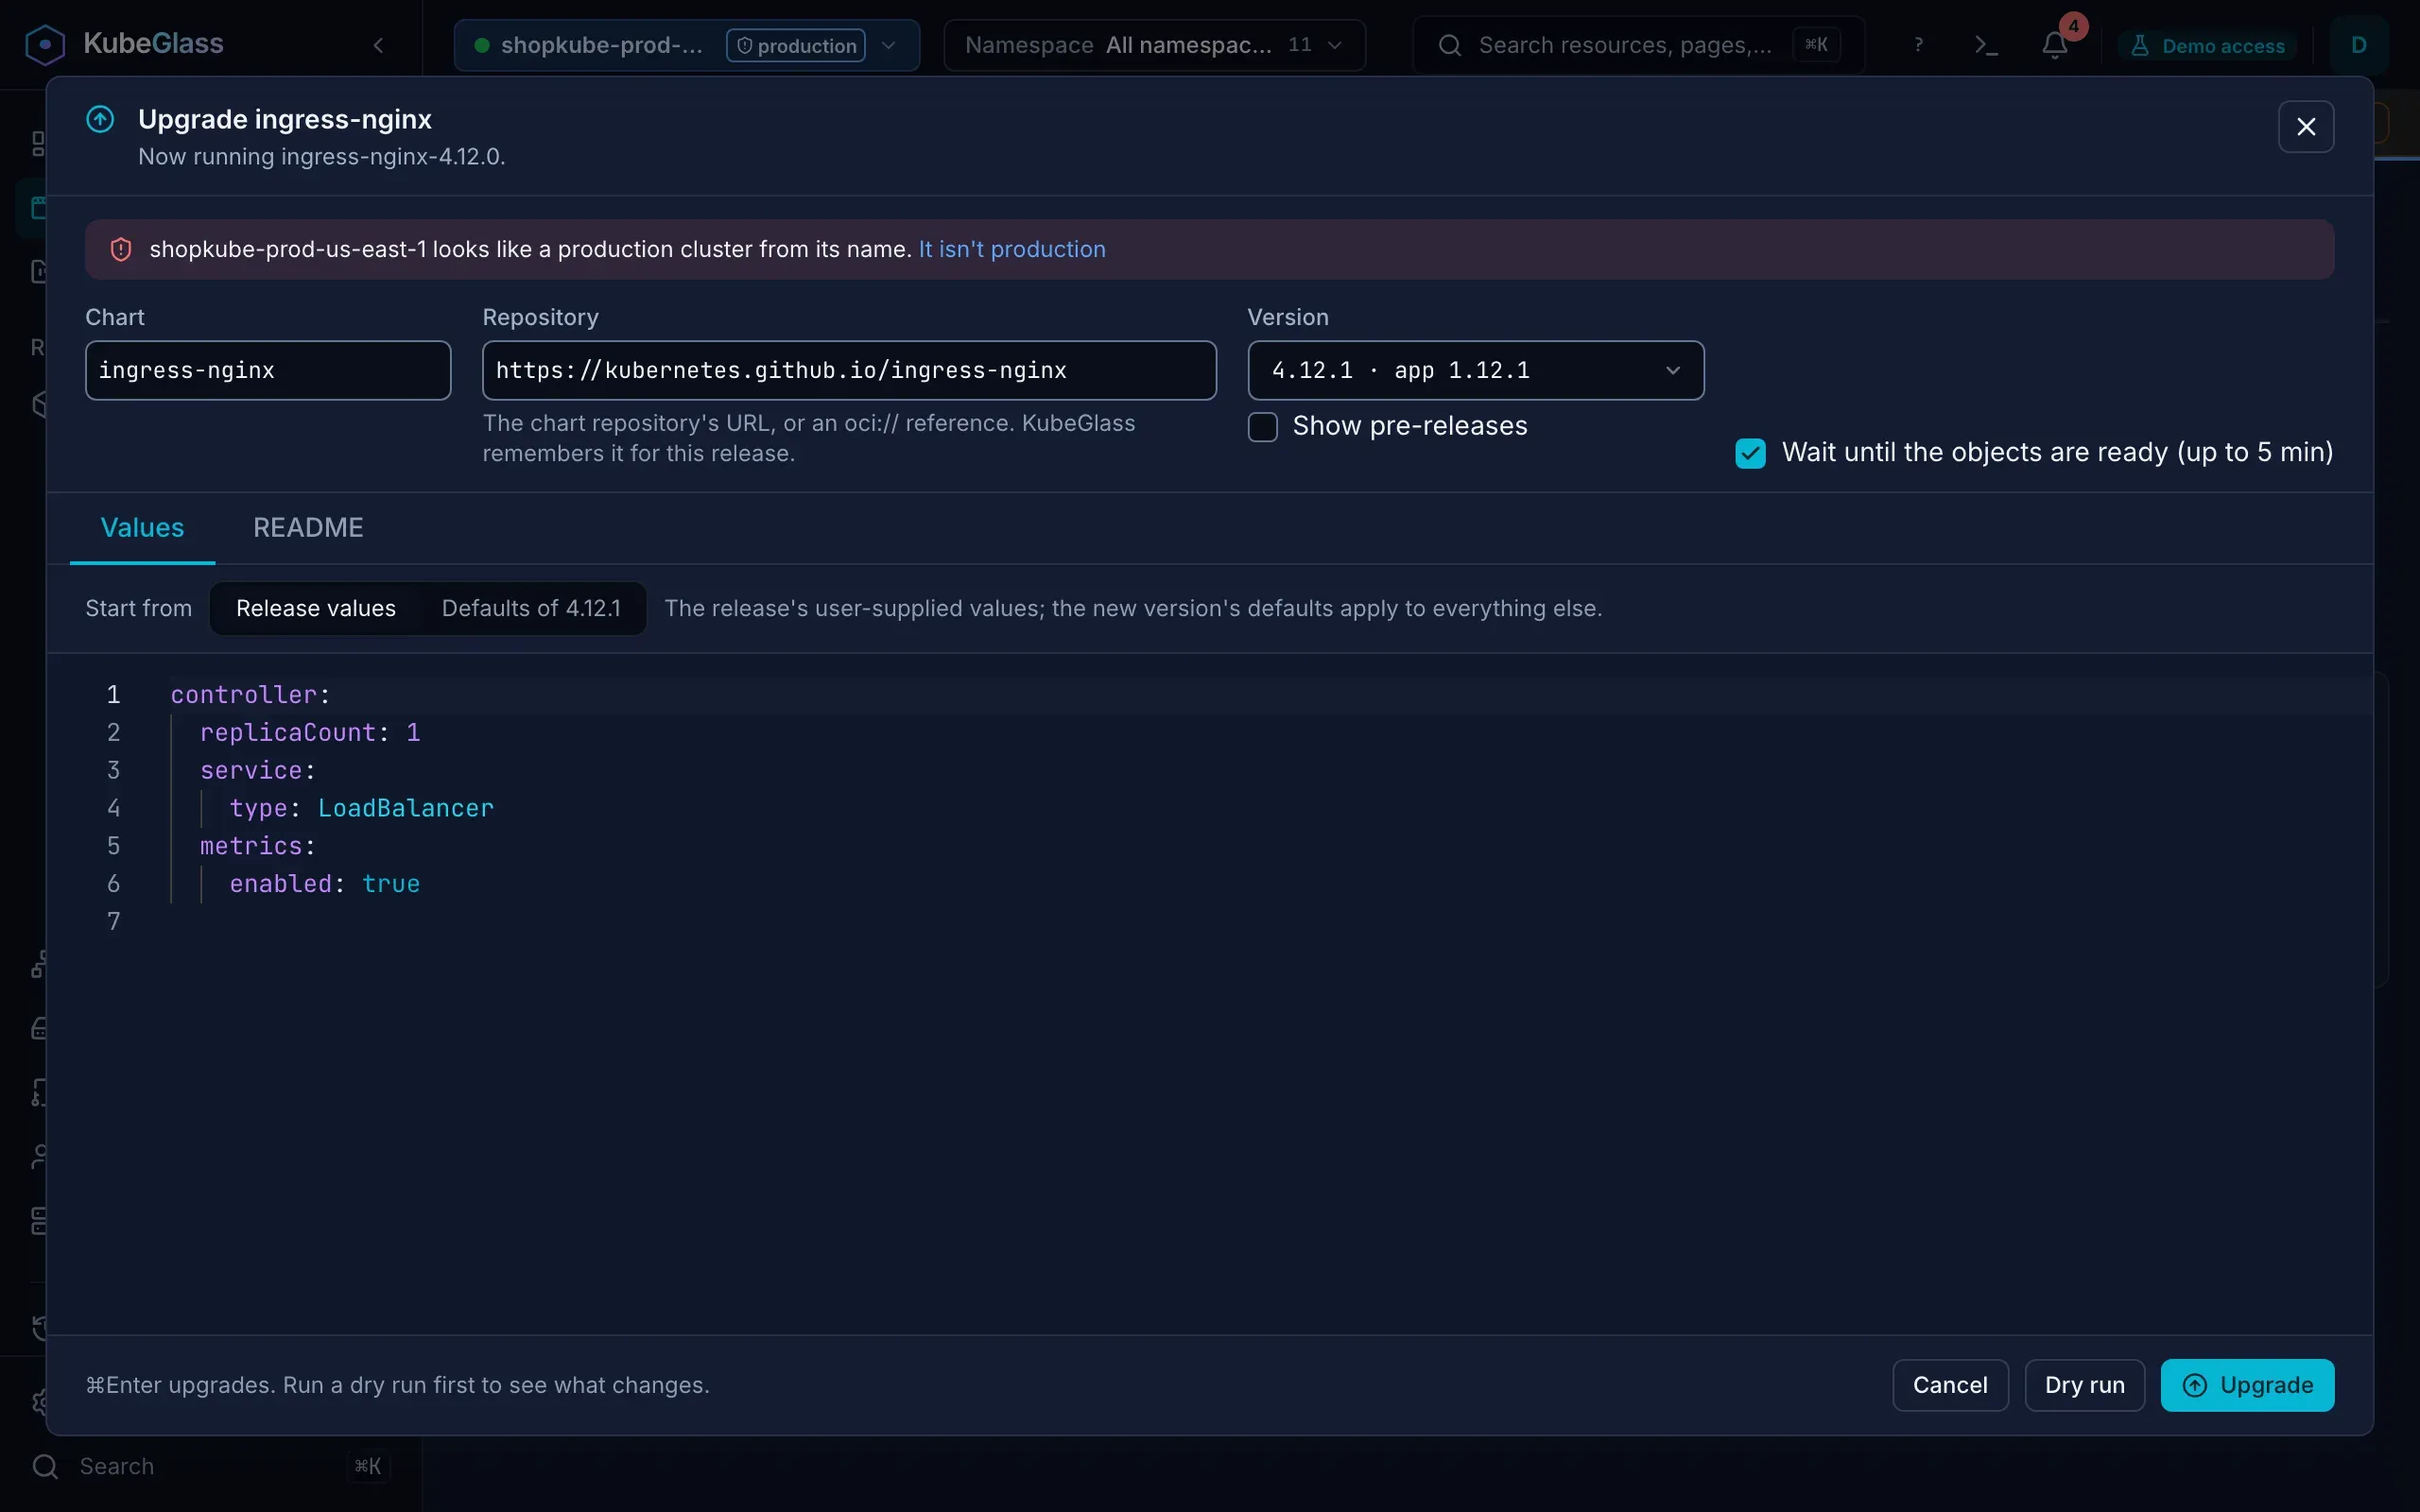Click the top Search resources field

(x=1638, y=45)
